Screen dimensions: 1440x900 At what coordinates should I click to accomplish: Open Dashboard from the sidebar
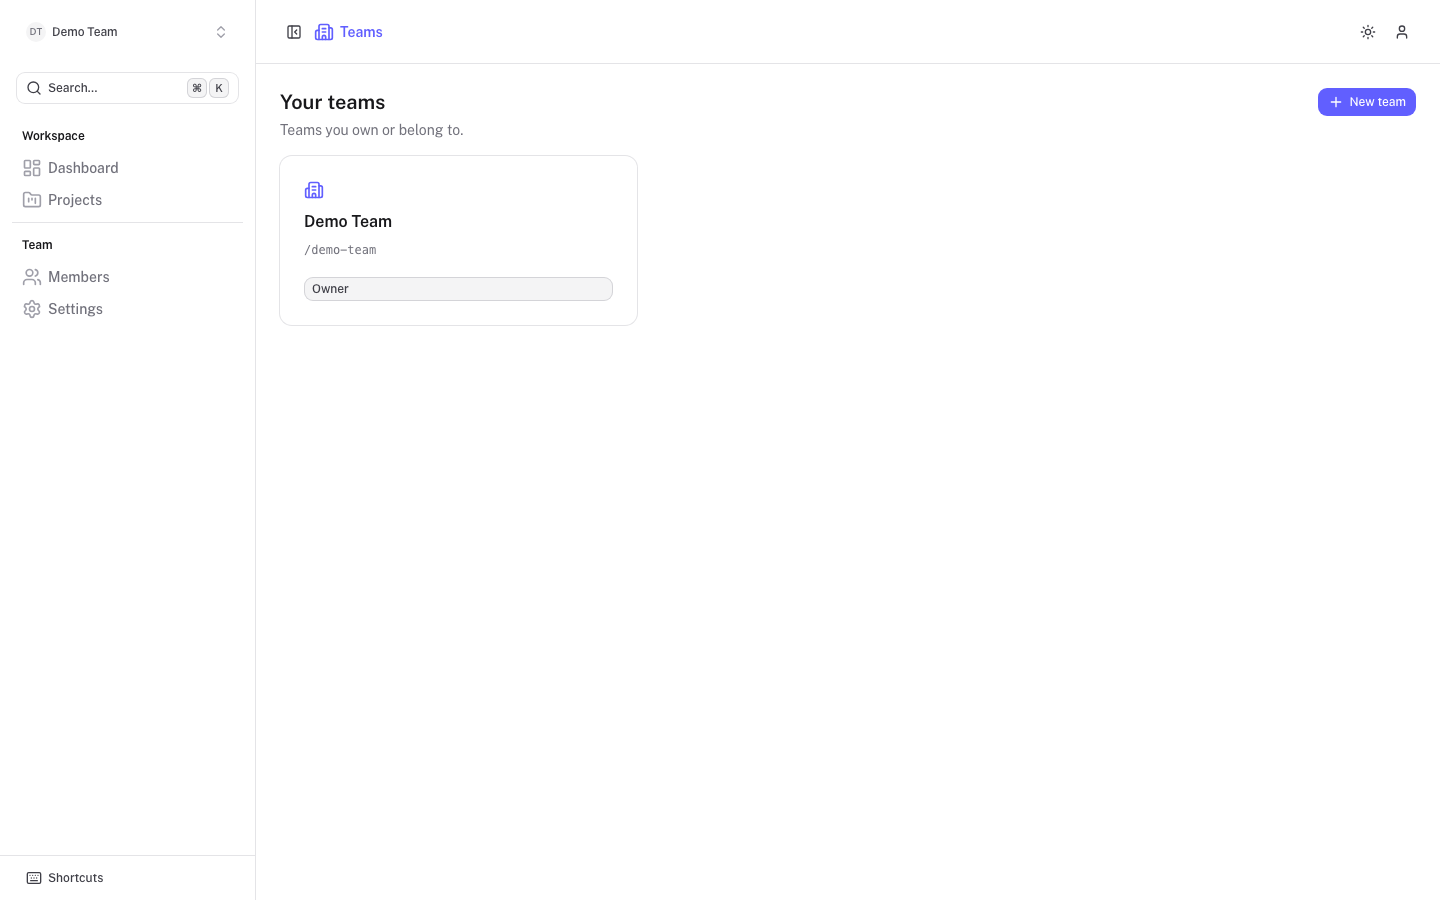point(127,168)
